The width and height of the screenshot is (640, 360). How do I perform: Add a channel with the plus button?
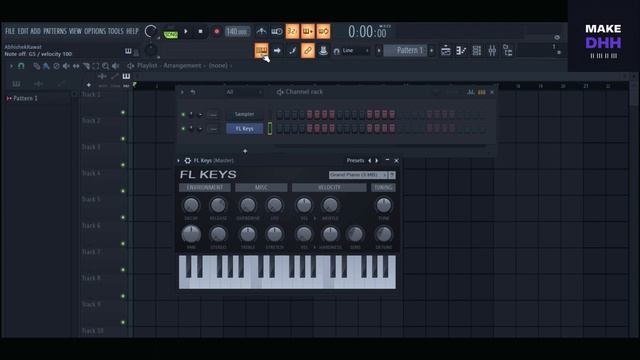pos(245,151)
